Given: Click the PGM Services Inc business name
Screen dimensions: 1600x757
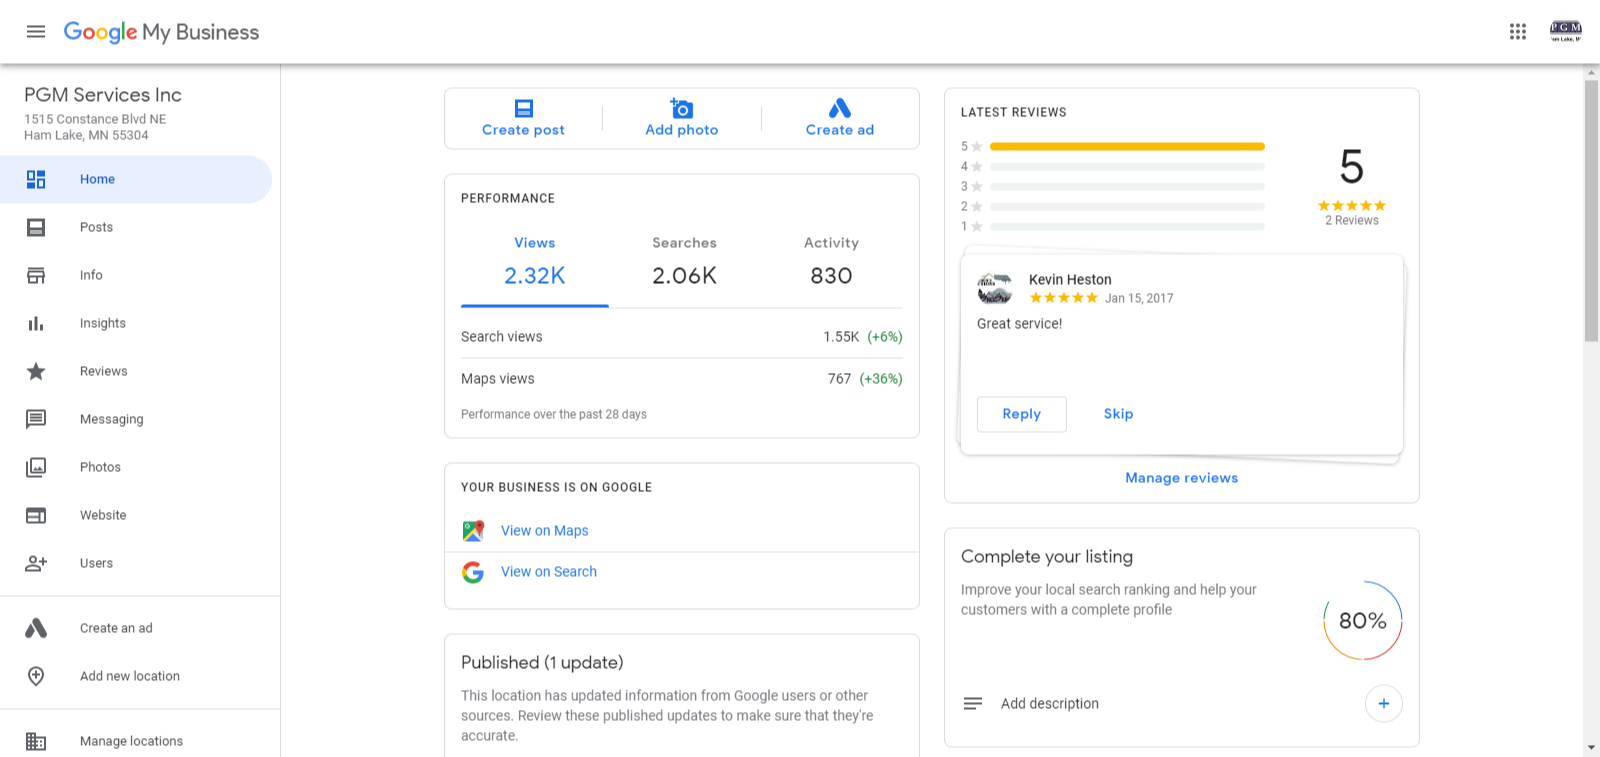Looking at the screenshot, I should (103, 95).
